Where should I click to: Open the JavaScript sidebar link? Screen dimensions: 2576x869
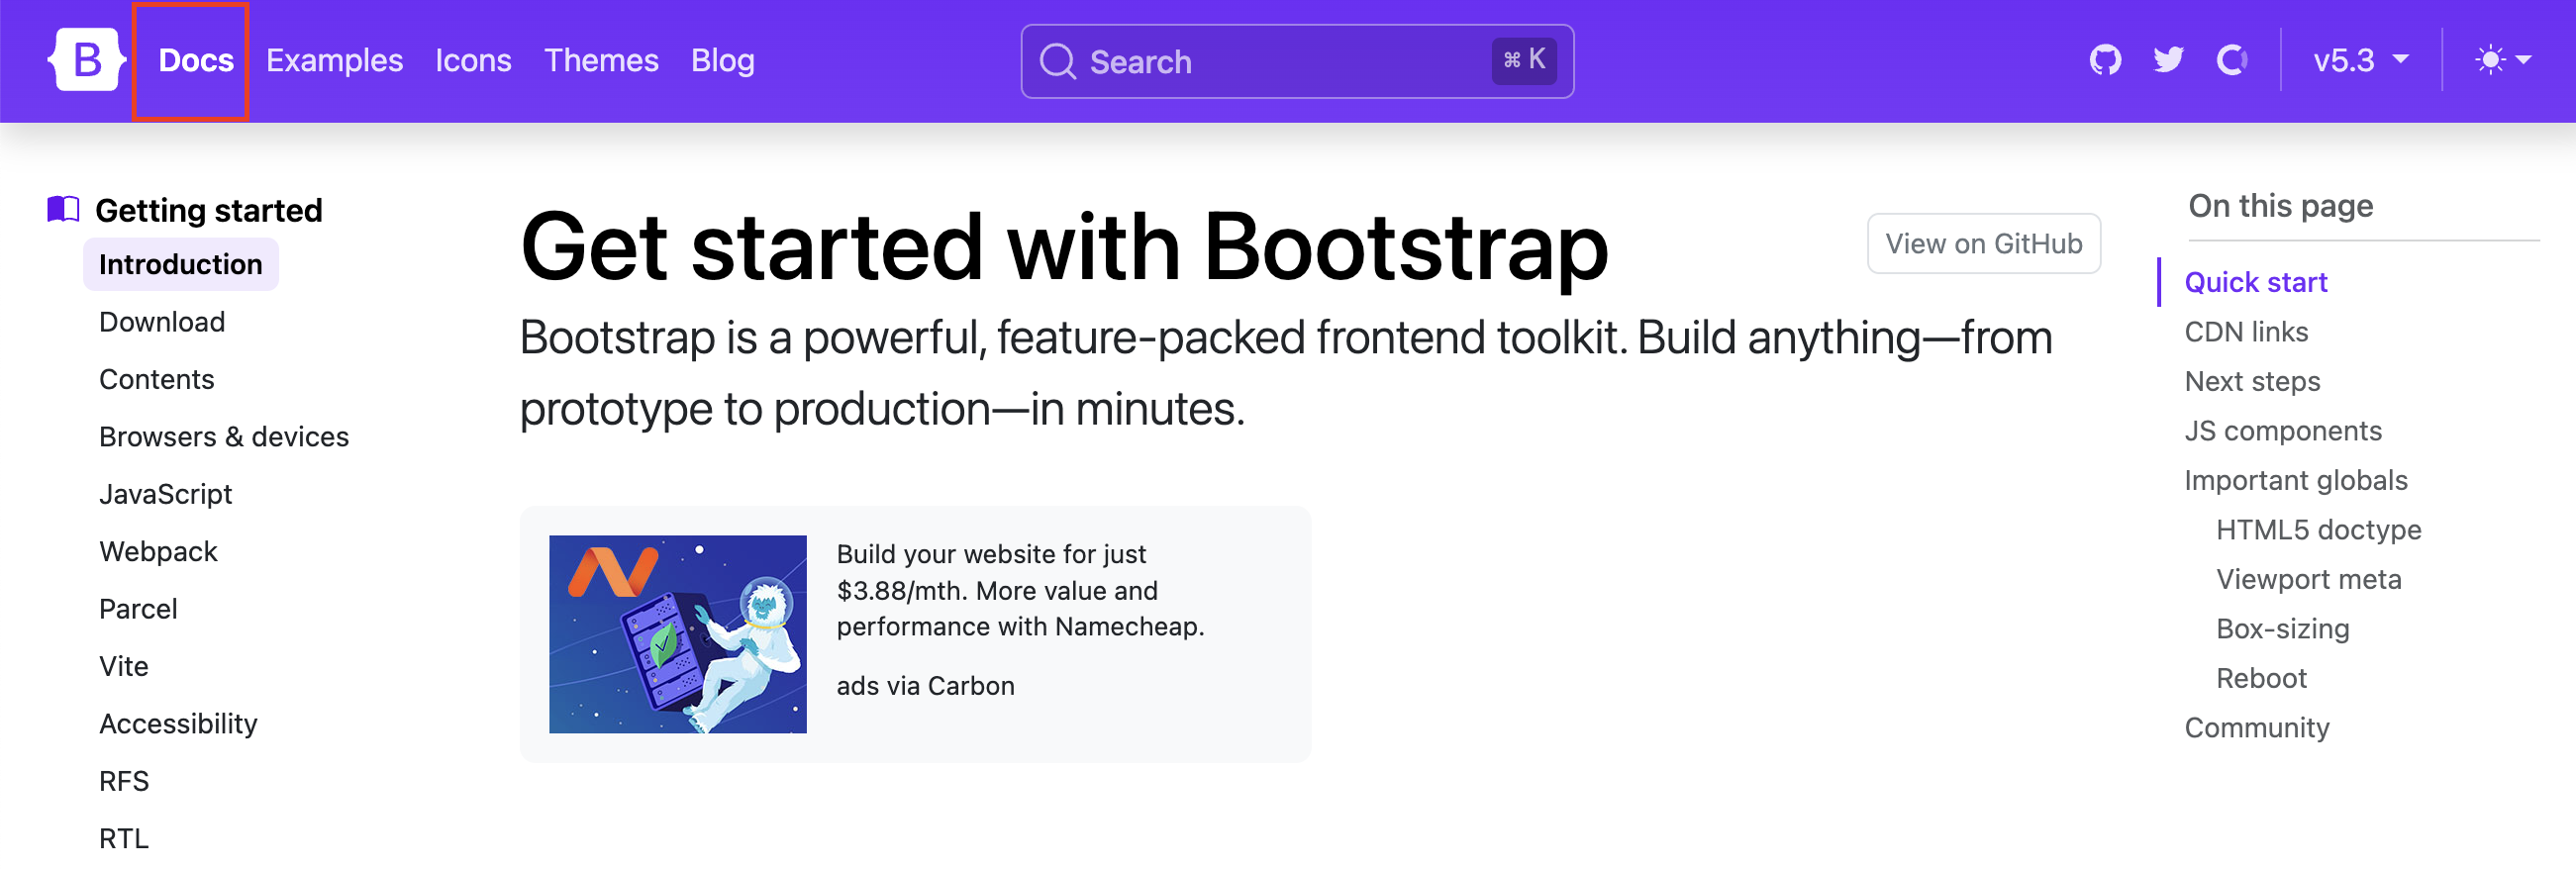point(165,493)
